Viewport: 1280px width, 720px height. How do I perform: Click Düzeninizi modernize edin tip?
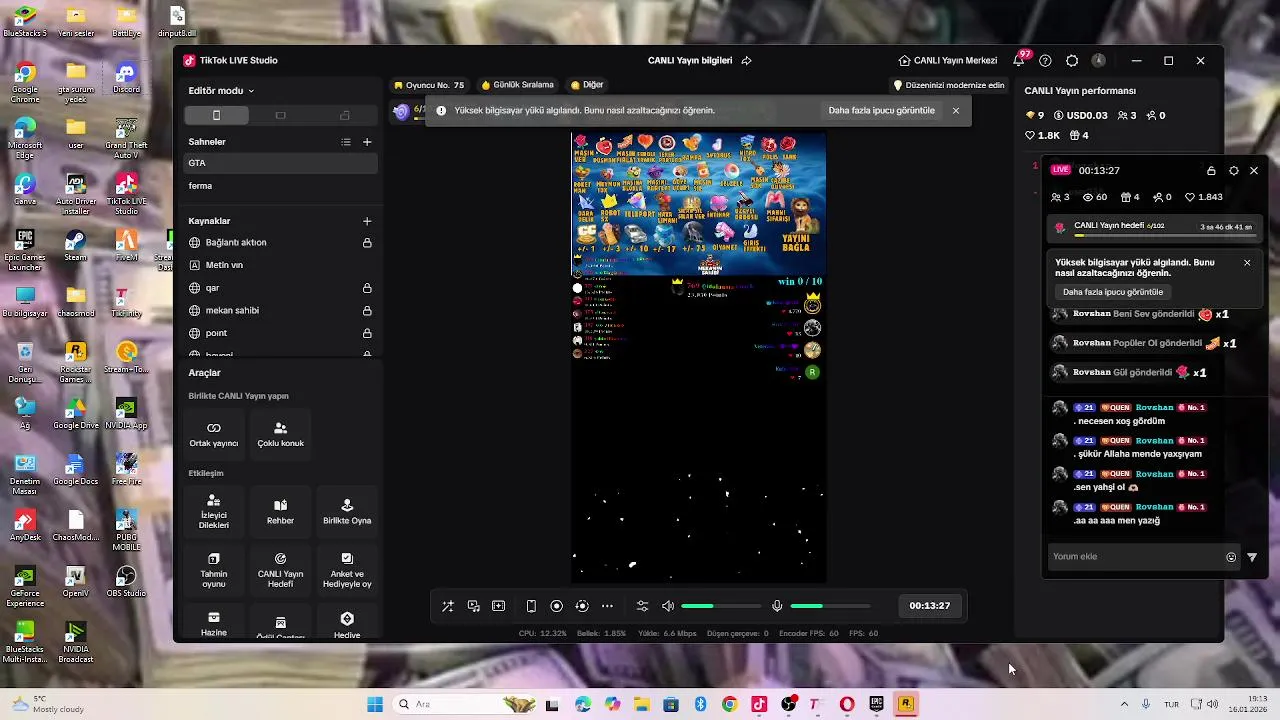(x=949, y=85)
